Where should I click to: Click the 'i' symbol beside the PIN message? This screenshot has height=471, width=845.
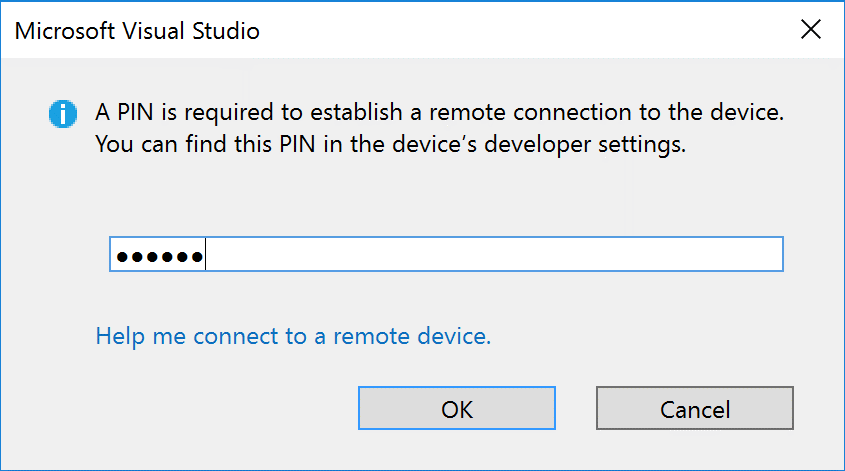coord(63,114)
